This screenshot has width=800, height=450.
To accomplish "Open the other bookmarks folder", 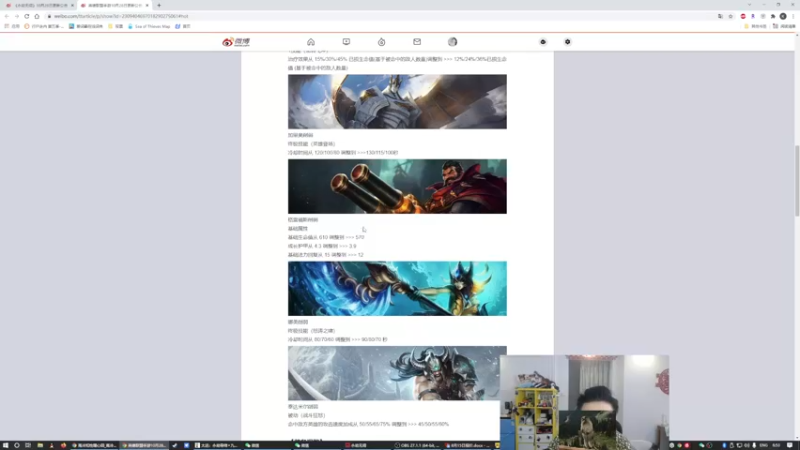I will 756,26.
